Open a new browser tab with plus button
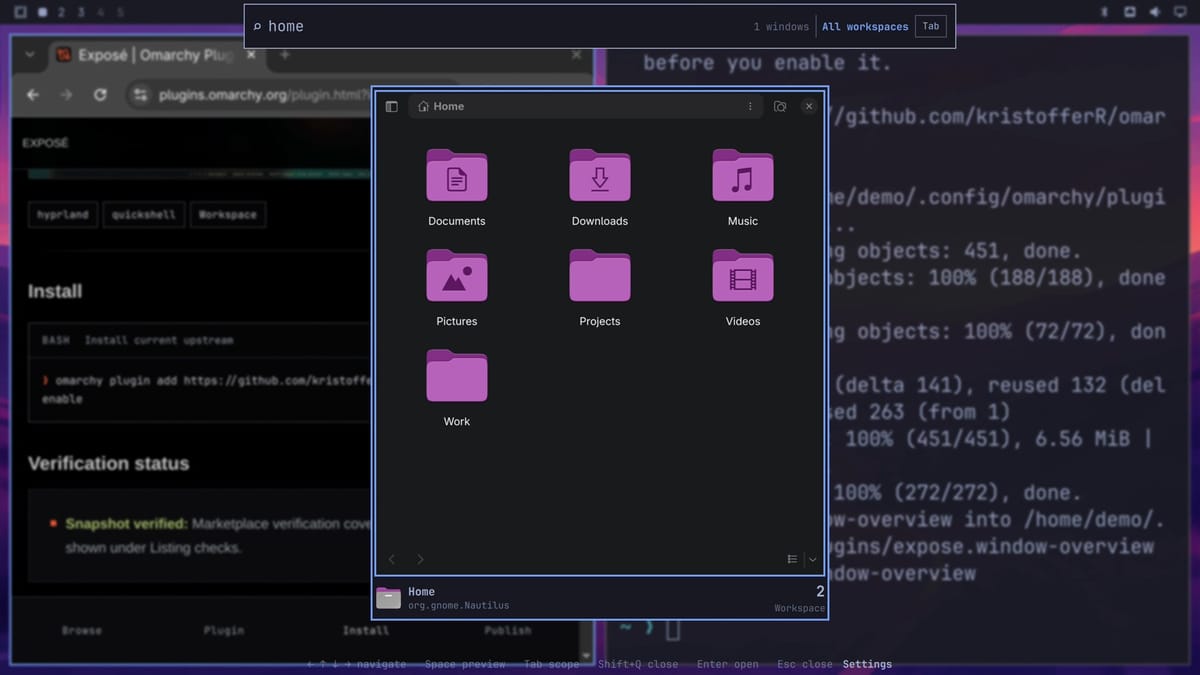The height and width of the screenshot is (675, 1200). coord(285,55)
